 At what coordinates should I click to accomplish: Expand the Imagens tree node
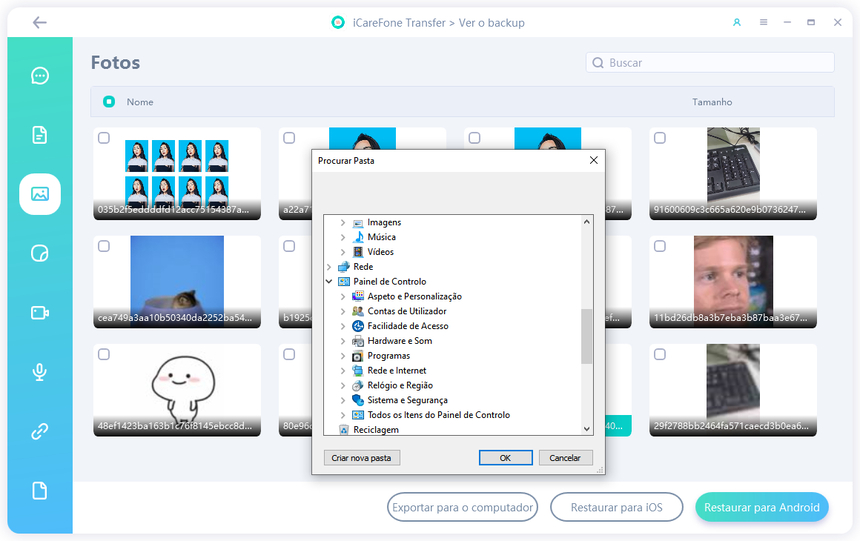[343, 222]
